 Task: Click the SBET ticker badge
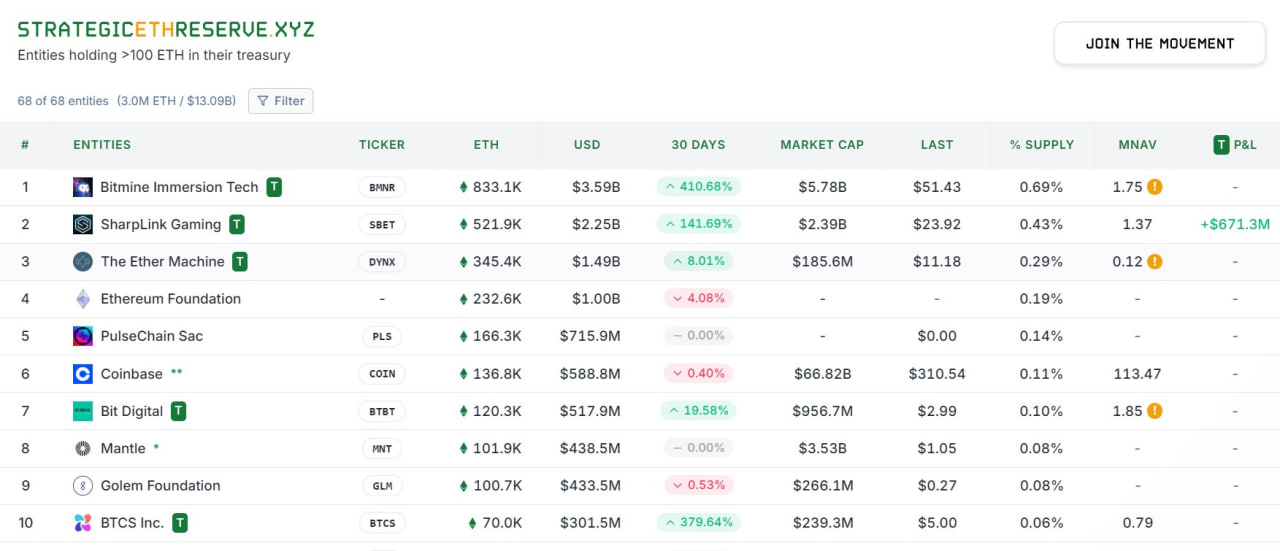[382, 225]
